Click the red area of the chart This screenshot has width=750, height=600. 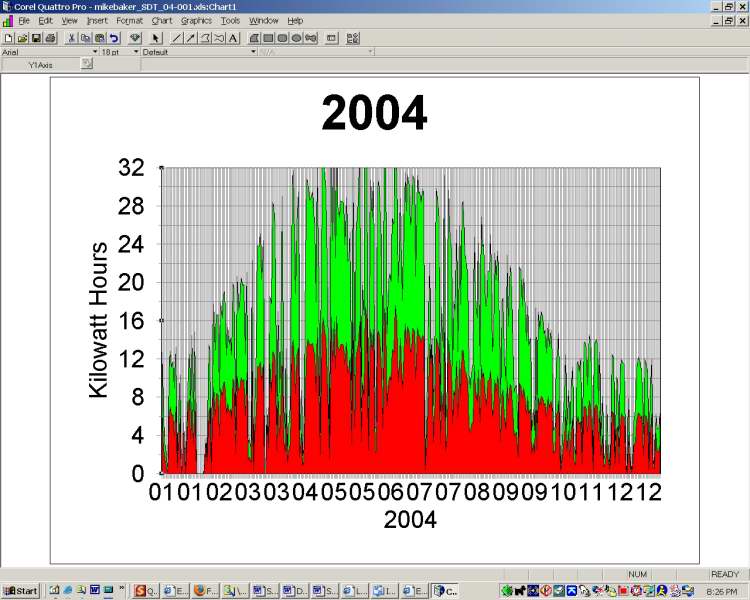pyautogui.click(x=380, y=420)
